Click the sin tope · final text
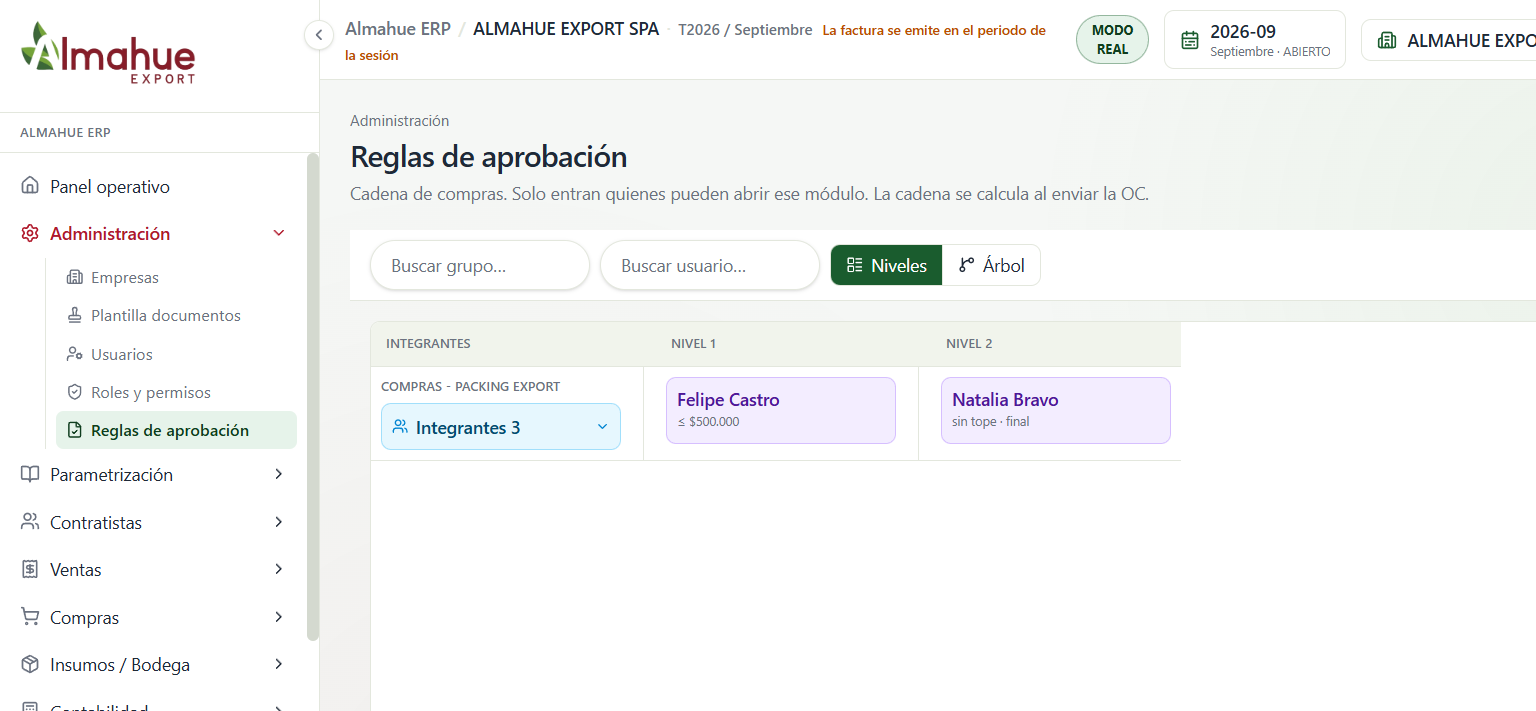1536x711 pixels. 990,421
